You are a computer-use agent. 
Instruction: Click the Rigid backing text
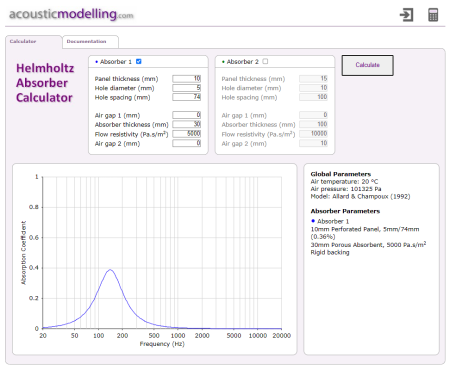coord(330,252)
